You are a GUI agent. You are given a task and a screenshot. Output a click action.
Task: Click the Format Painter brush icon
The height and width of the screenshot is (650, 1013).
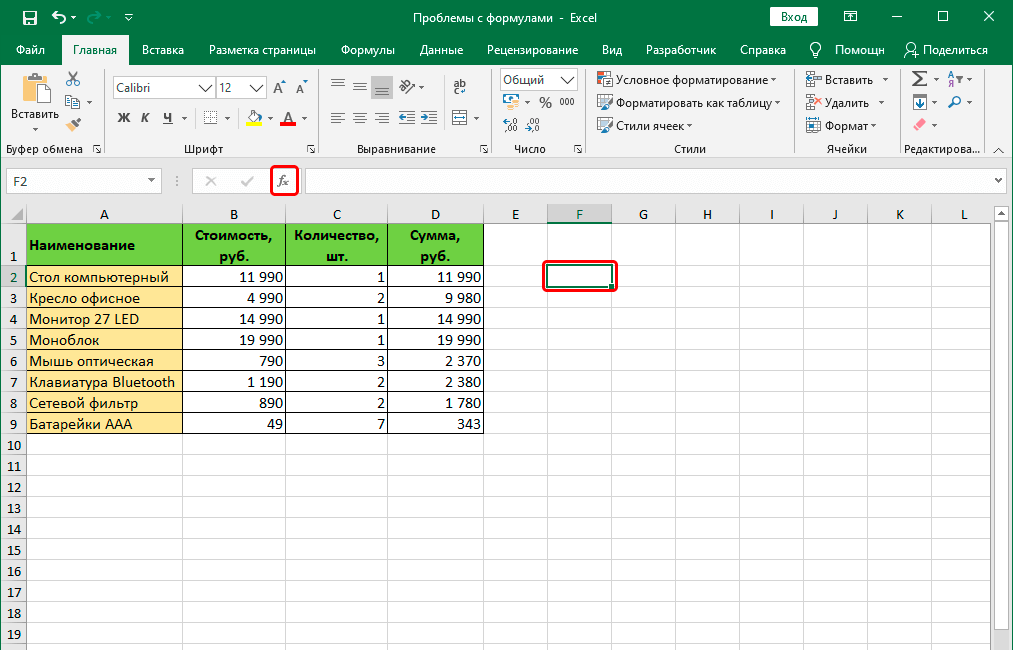tap(73, 124)
